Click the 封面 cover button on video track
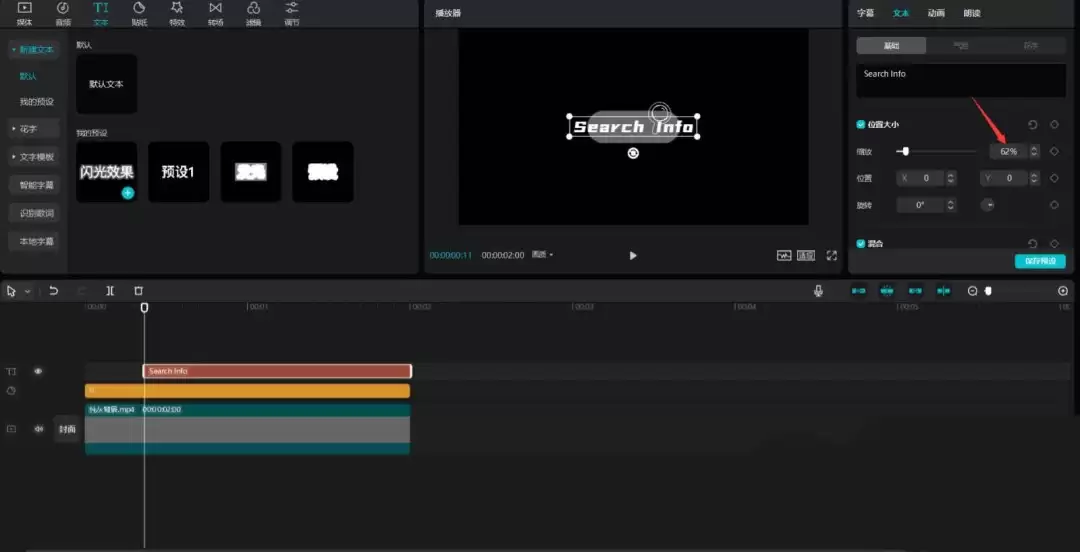Viewport: 1080px width, 552px height. click(x=68, y=429)
